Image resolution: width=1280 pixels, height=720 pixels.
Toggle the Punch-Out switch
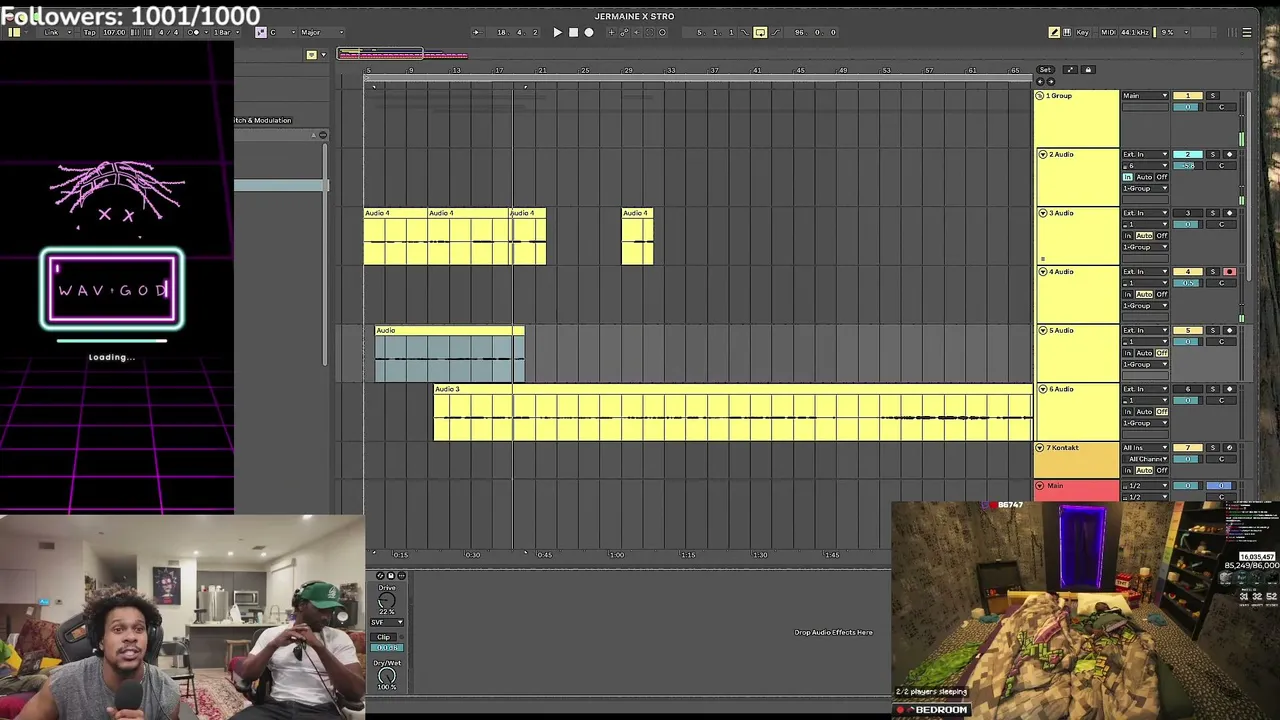tap(776, 32)
